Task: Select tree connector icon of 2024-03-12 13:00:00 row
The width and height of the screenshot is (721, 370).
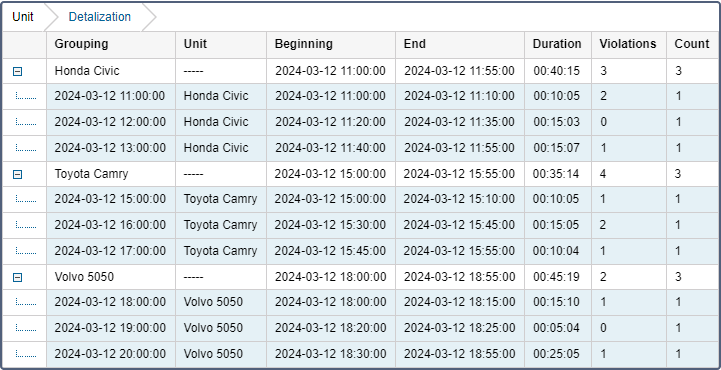Action: 26,148
